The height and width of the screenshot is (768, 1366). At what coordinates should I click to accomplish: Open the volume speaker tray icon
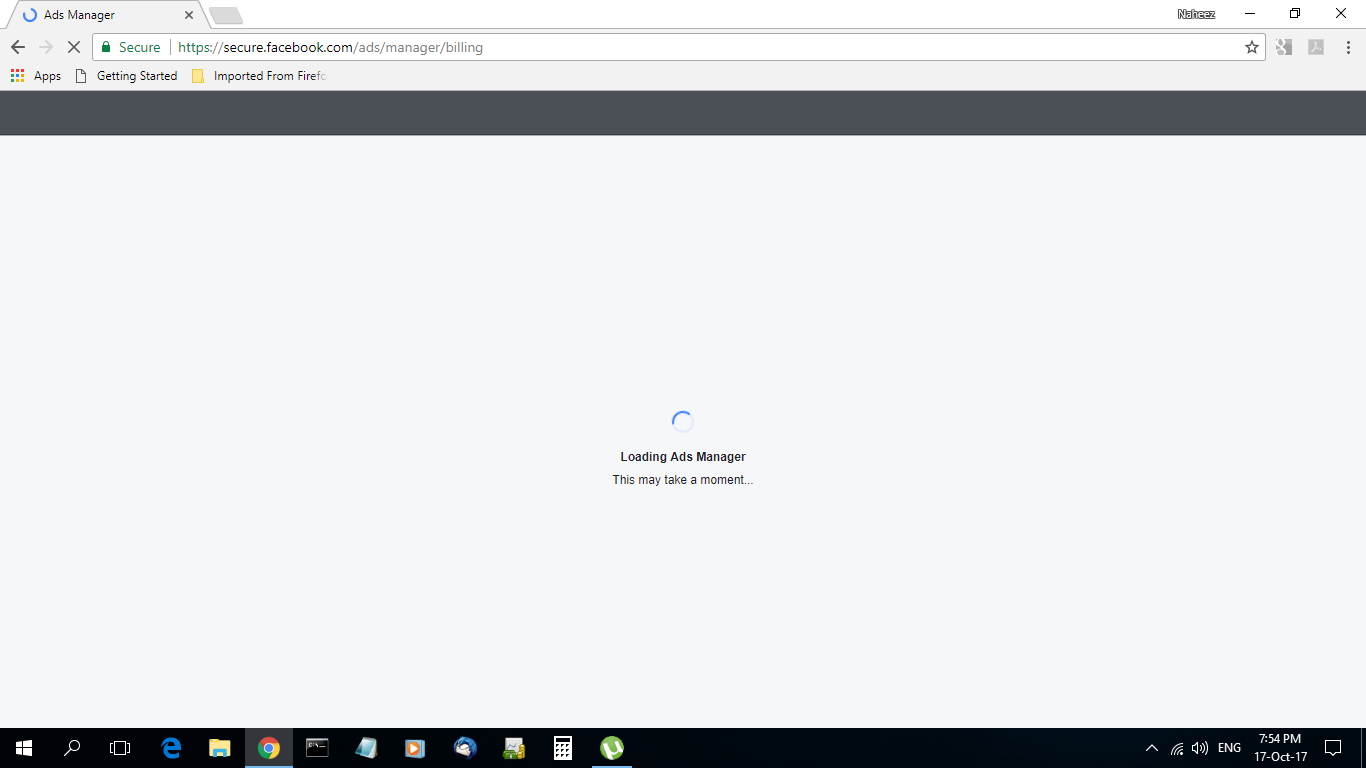coord(1200,748)
